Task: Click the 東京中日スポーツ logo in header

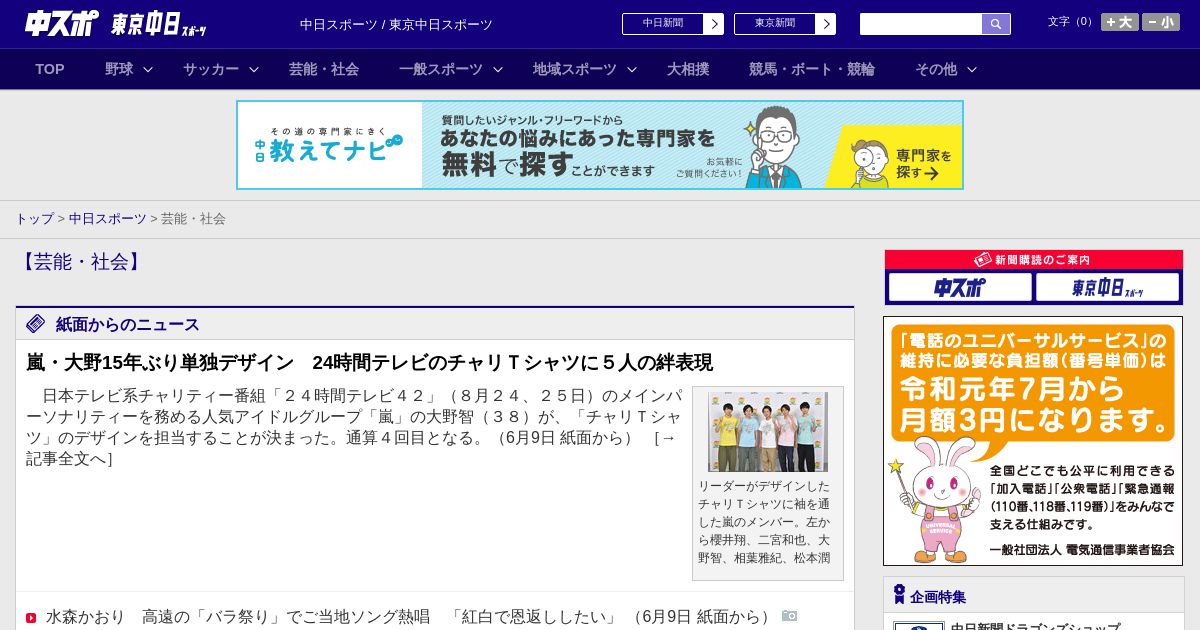Action: click(158, 24)
